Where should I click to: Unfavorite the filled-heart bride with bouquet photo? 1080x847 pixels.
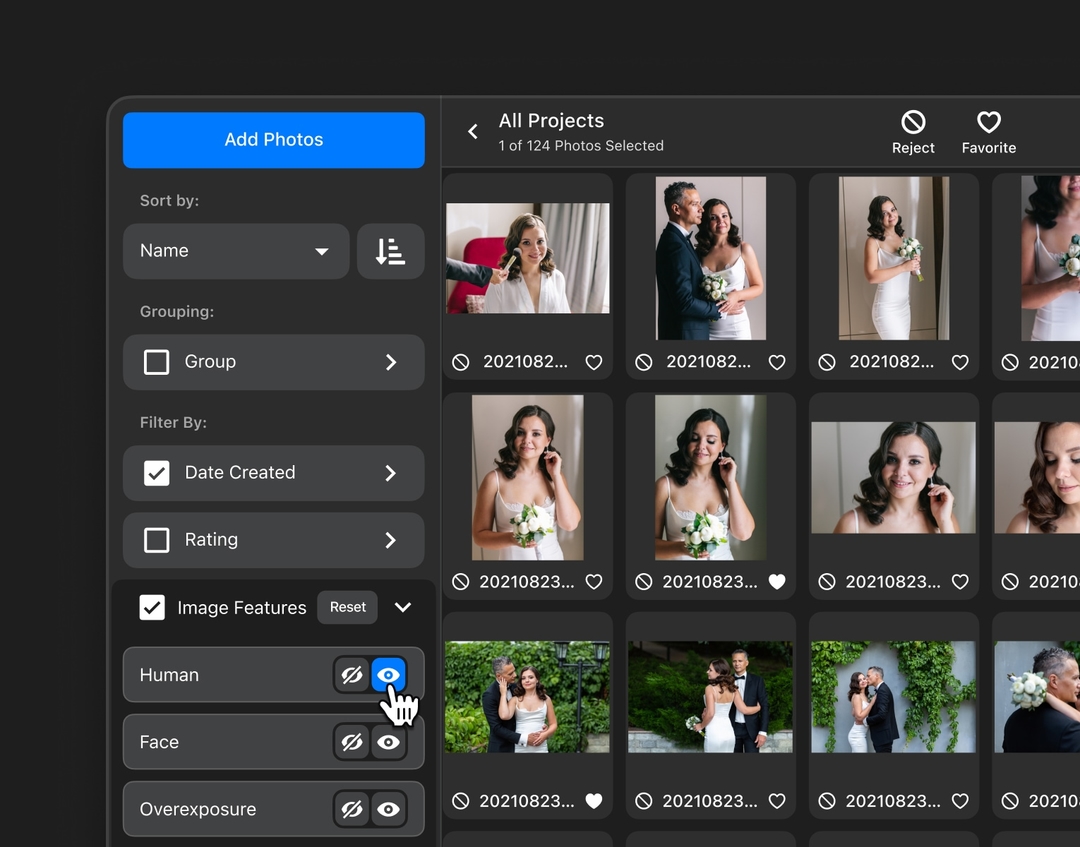point(777,582)
